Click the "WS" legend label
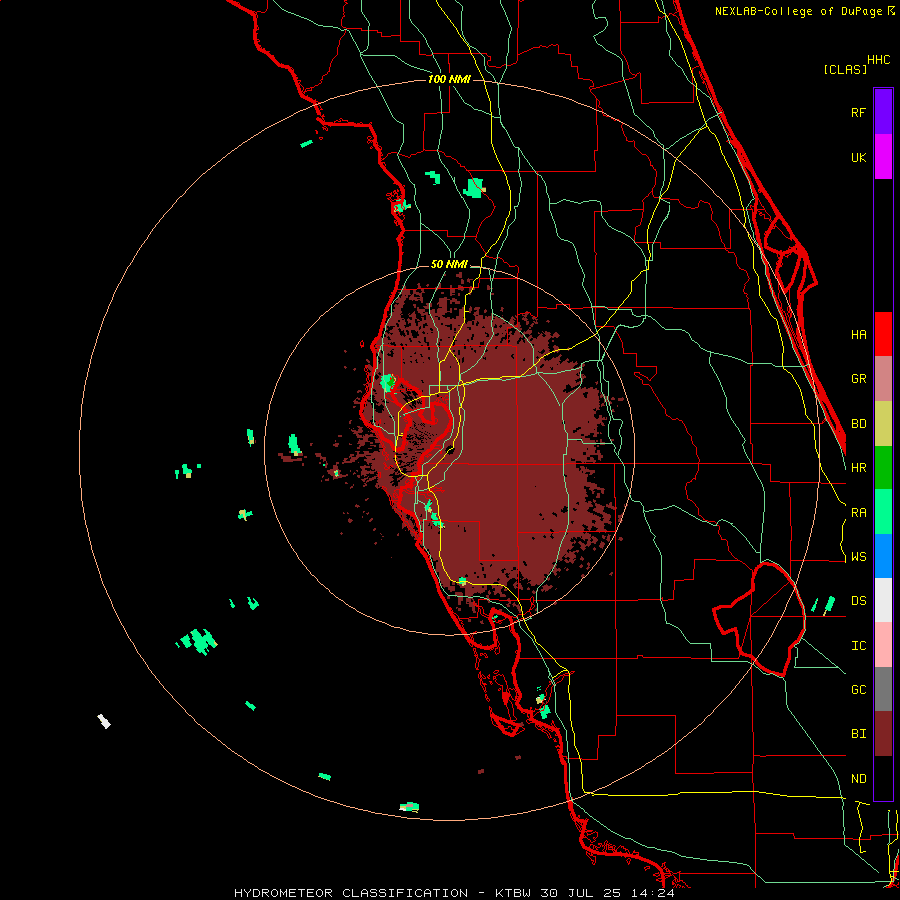900x900 pixels. (858, 557)
